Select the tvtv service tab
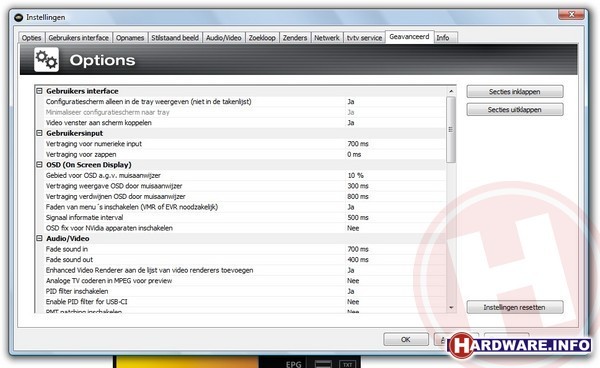Screen dimensions: 600x368 [x=364, y=38]
